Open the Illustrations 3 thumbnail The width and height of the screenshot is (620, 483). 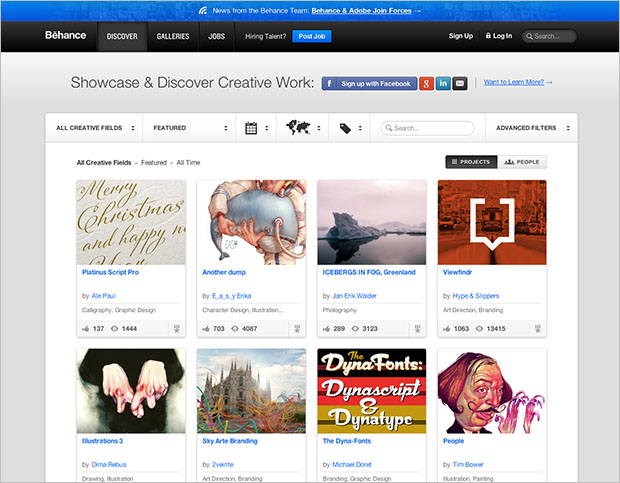click(131, 391)
